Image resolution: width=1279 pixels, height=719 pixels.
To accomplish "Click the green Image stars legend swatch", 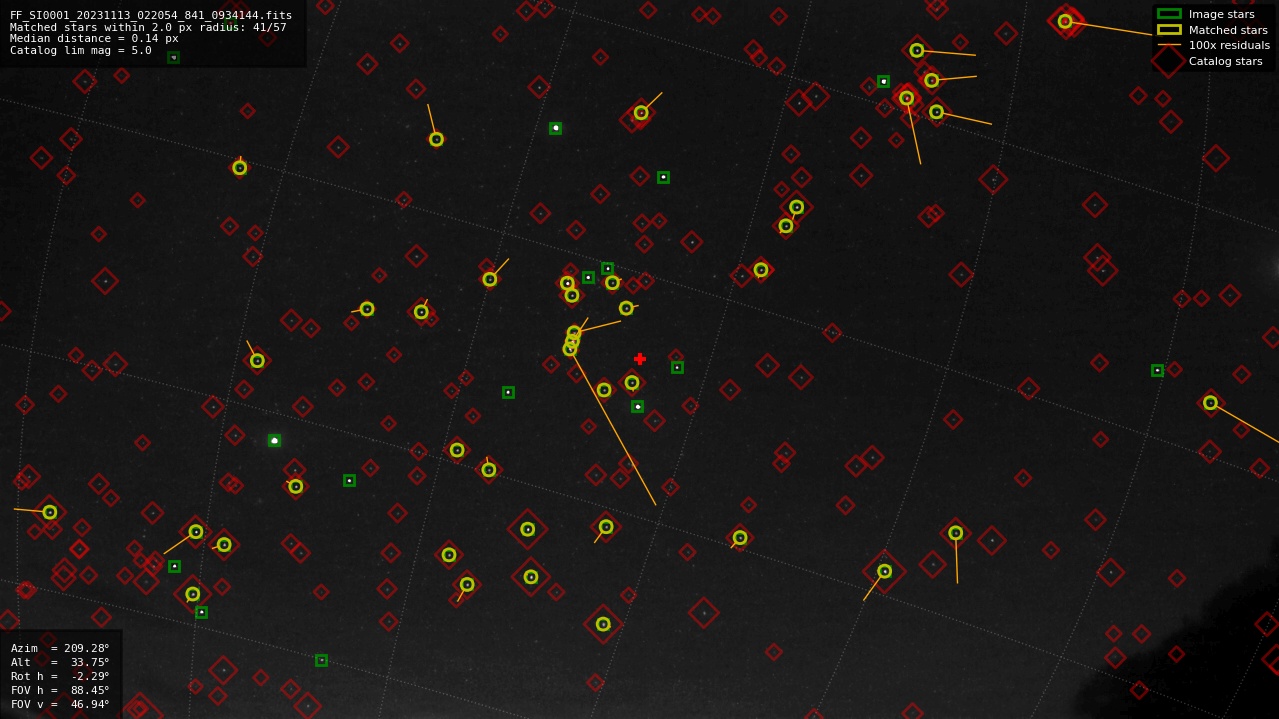I will tap(1169, 14).
